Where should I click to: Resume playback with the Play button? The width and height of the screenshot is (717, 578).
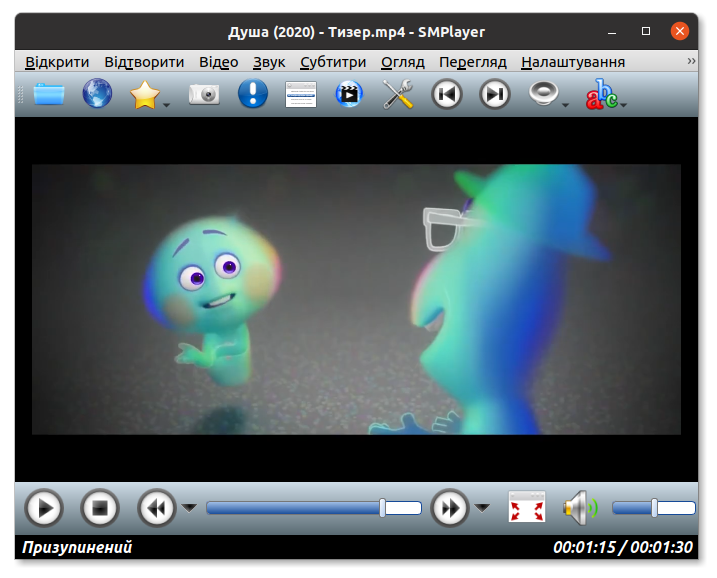click(x=44, y=508)
